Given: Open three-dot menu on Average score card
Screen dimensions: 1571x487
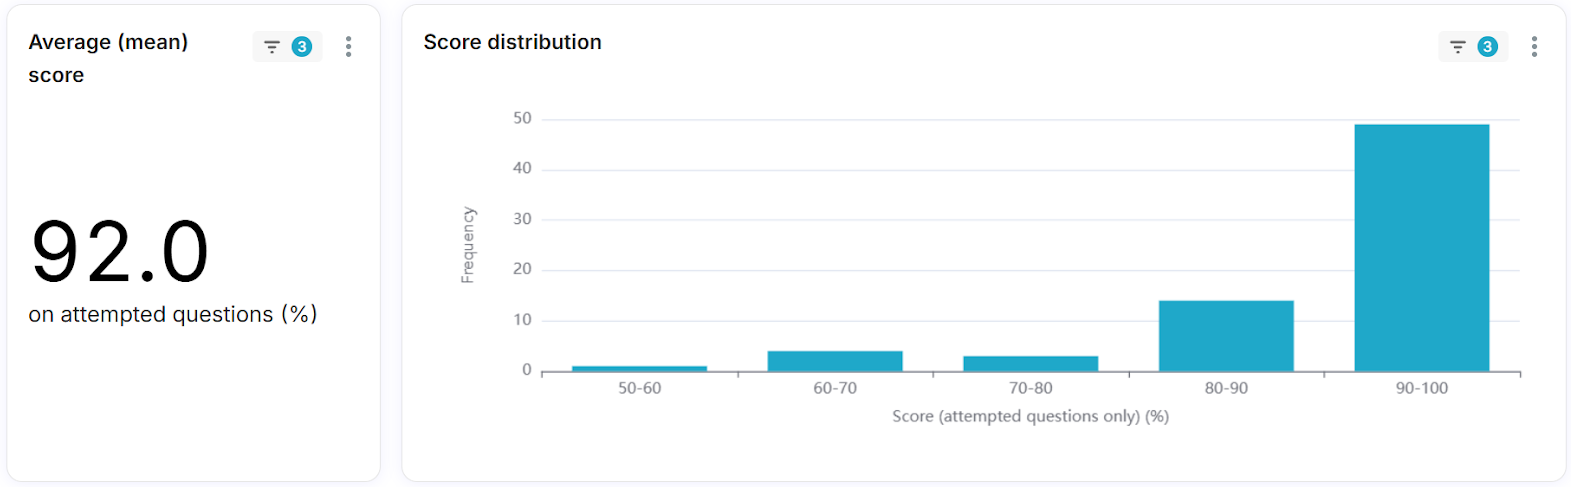Looking at the screenshot, I should pyautogui.click(x=348, y=47).
